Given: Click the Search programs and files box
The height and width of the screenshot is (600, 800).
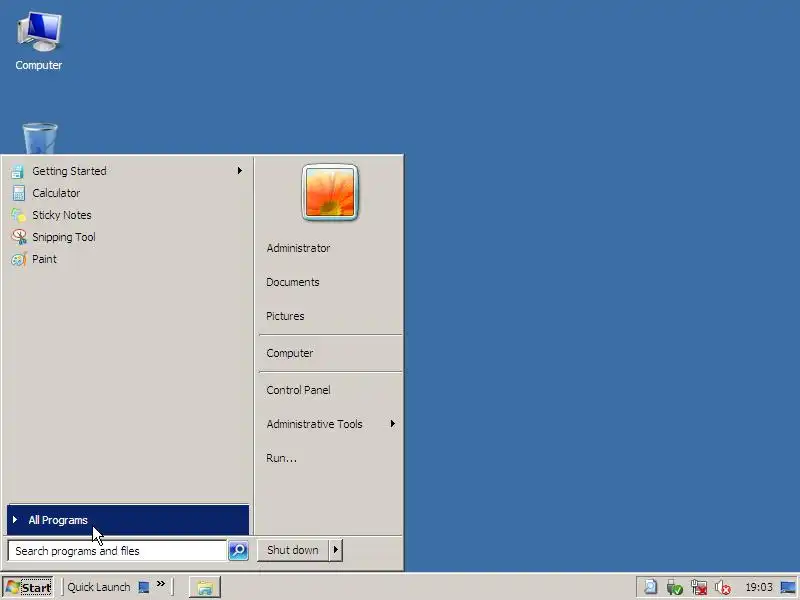Looking at the screenshot, I should coord(117,551).
